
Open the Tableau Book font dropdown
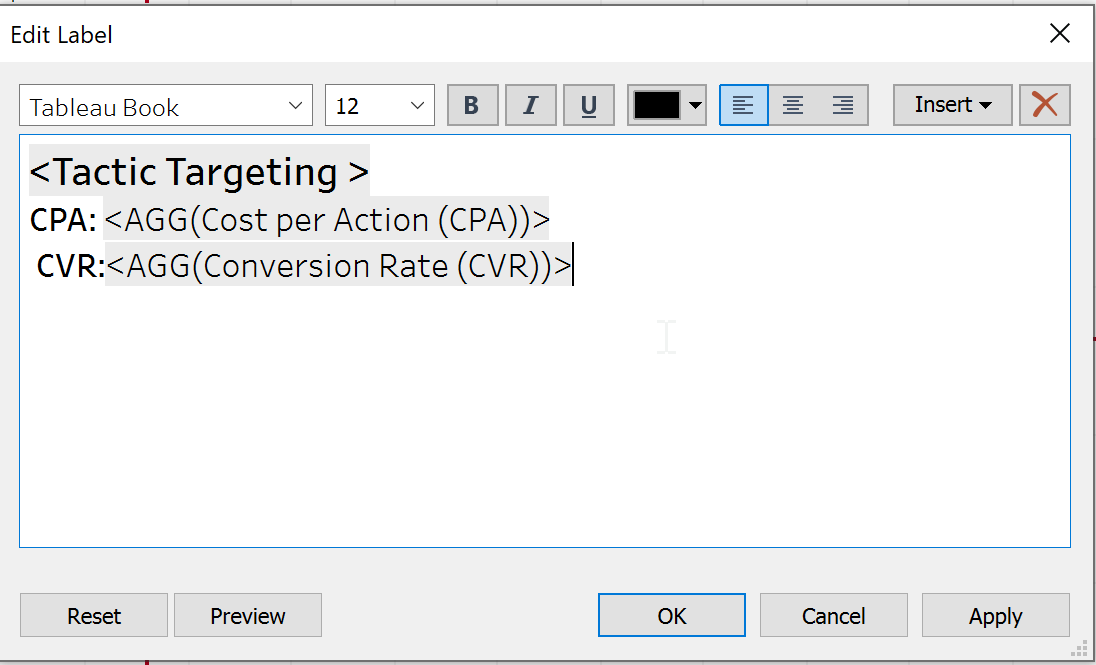166,106
